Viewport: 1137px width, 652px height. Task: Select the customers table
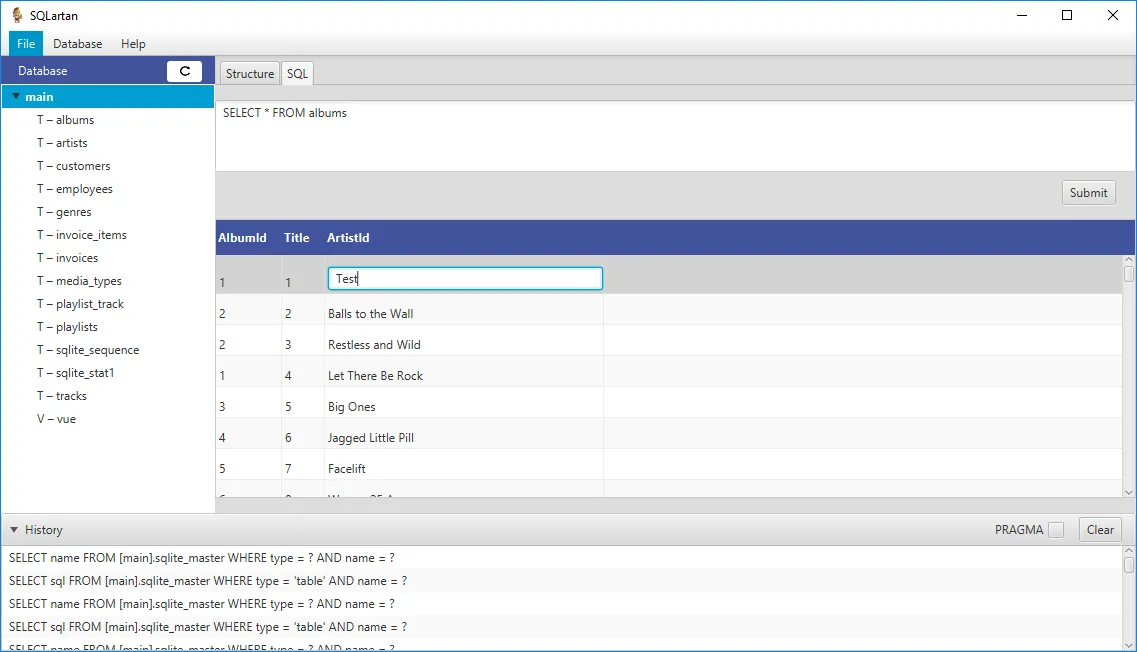(x=107, y=166)
